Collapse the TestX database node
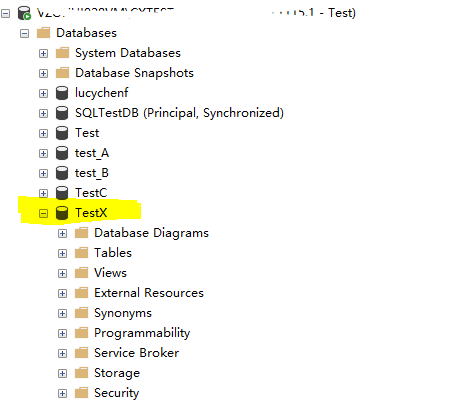The width and height of the screenshot is (457, 401). coord(43,213)
